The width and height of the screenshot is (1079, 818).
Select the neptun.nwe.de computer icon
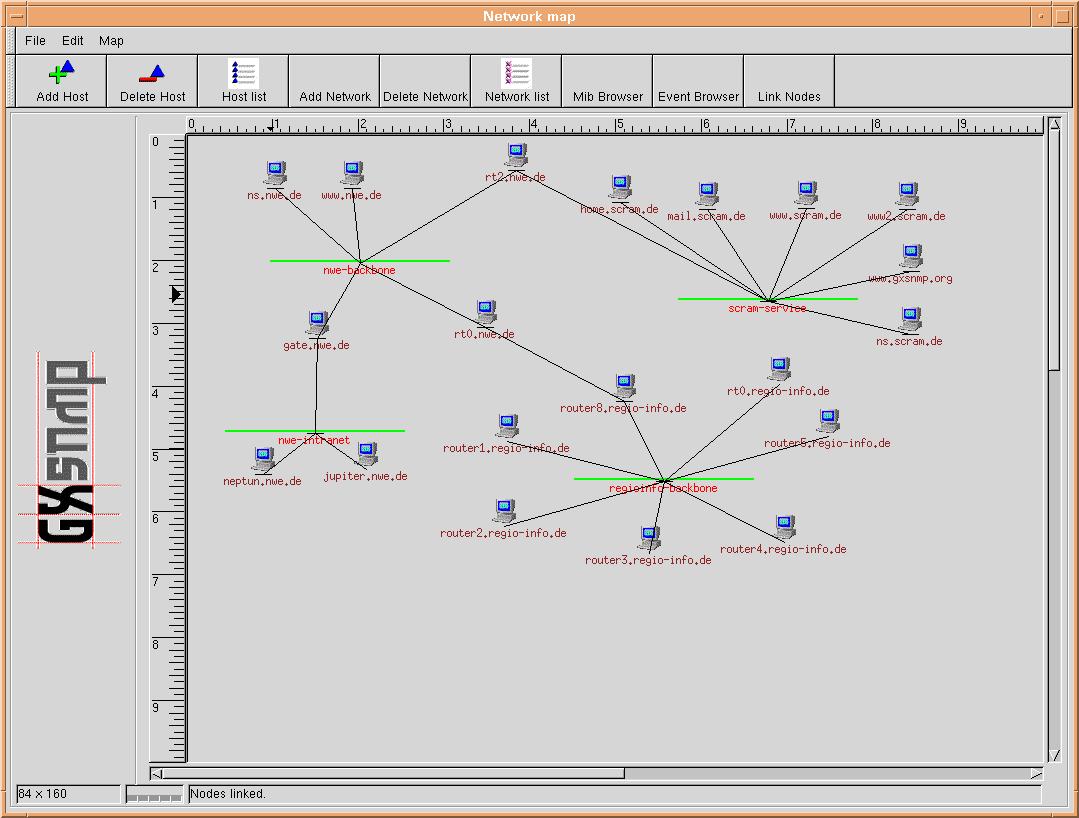pos(263,460)
